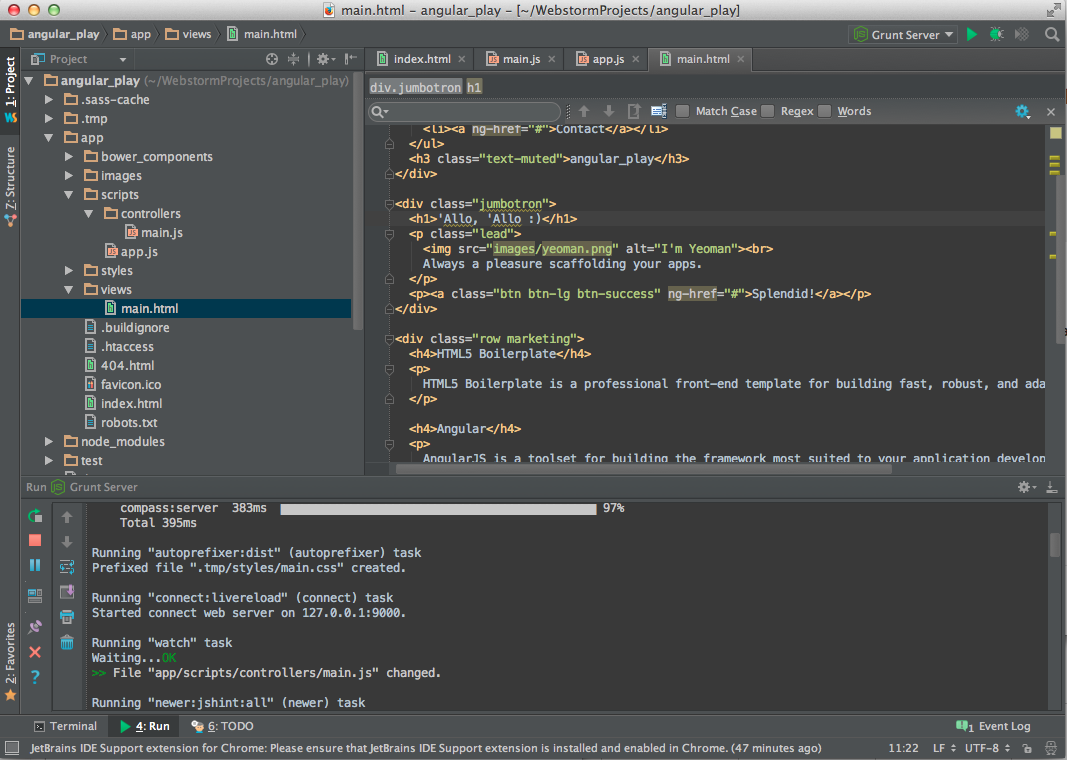This screenshot has height=760, width=1067.
Task: Click the Search Everywhere magnifier
Action: click(x=1048, y=33)
